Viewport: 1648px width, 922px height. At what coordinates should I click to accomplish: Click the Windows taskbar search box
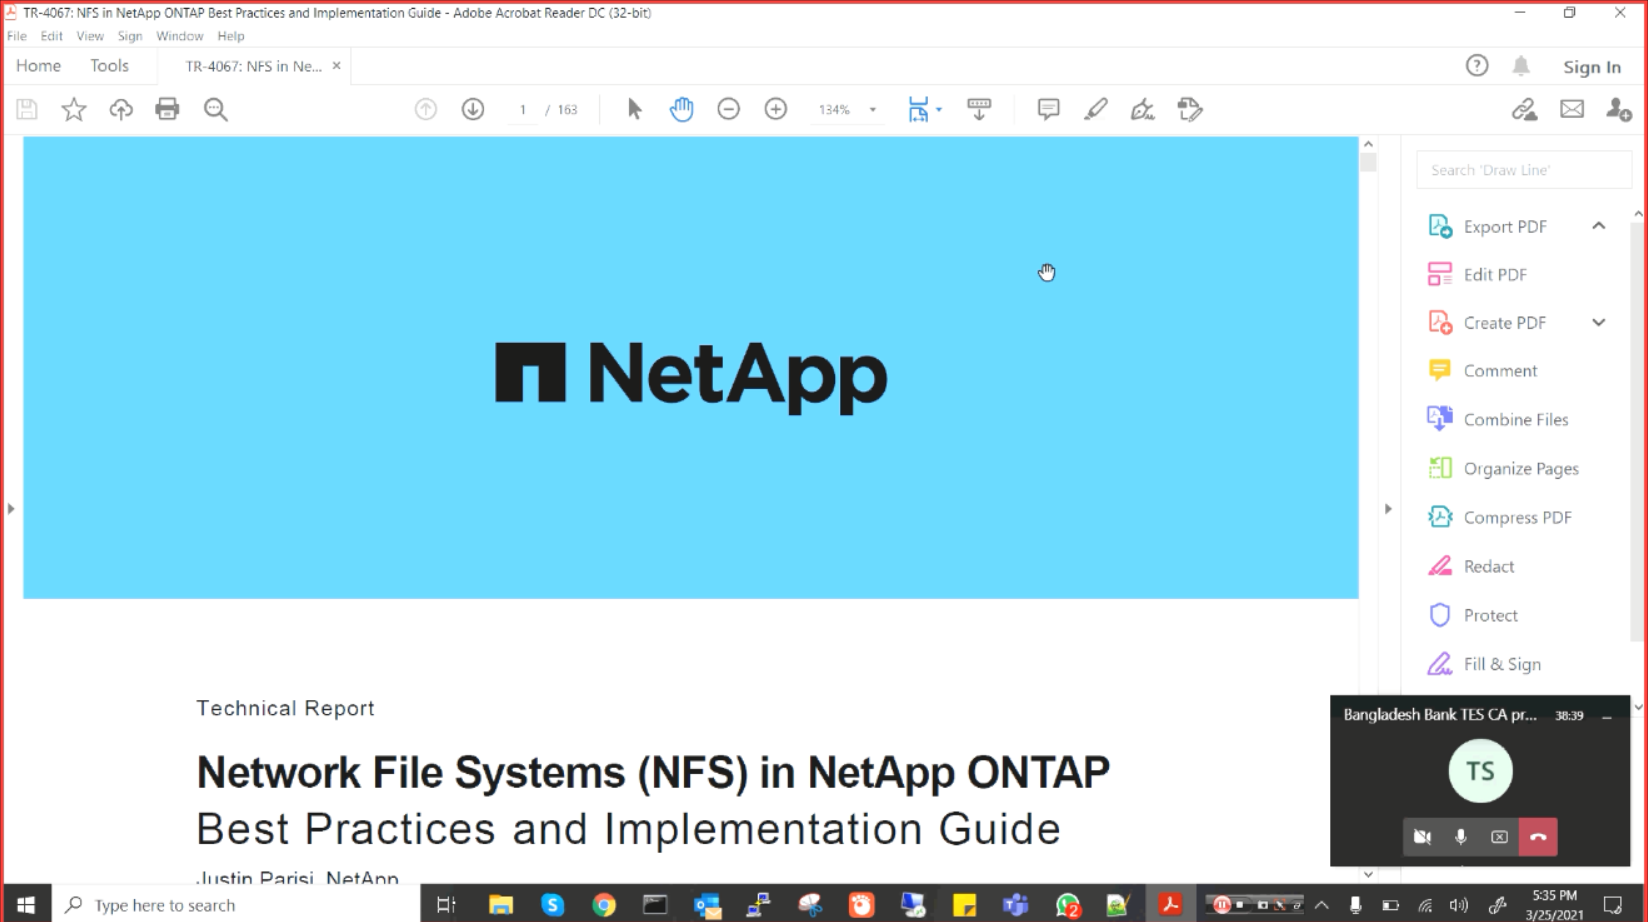(237, 905)
